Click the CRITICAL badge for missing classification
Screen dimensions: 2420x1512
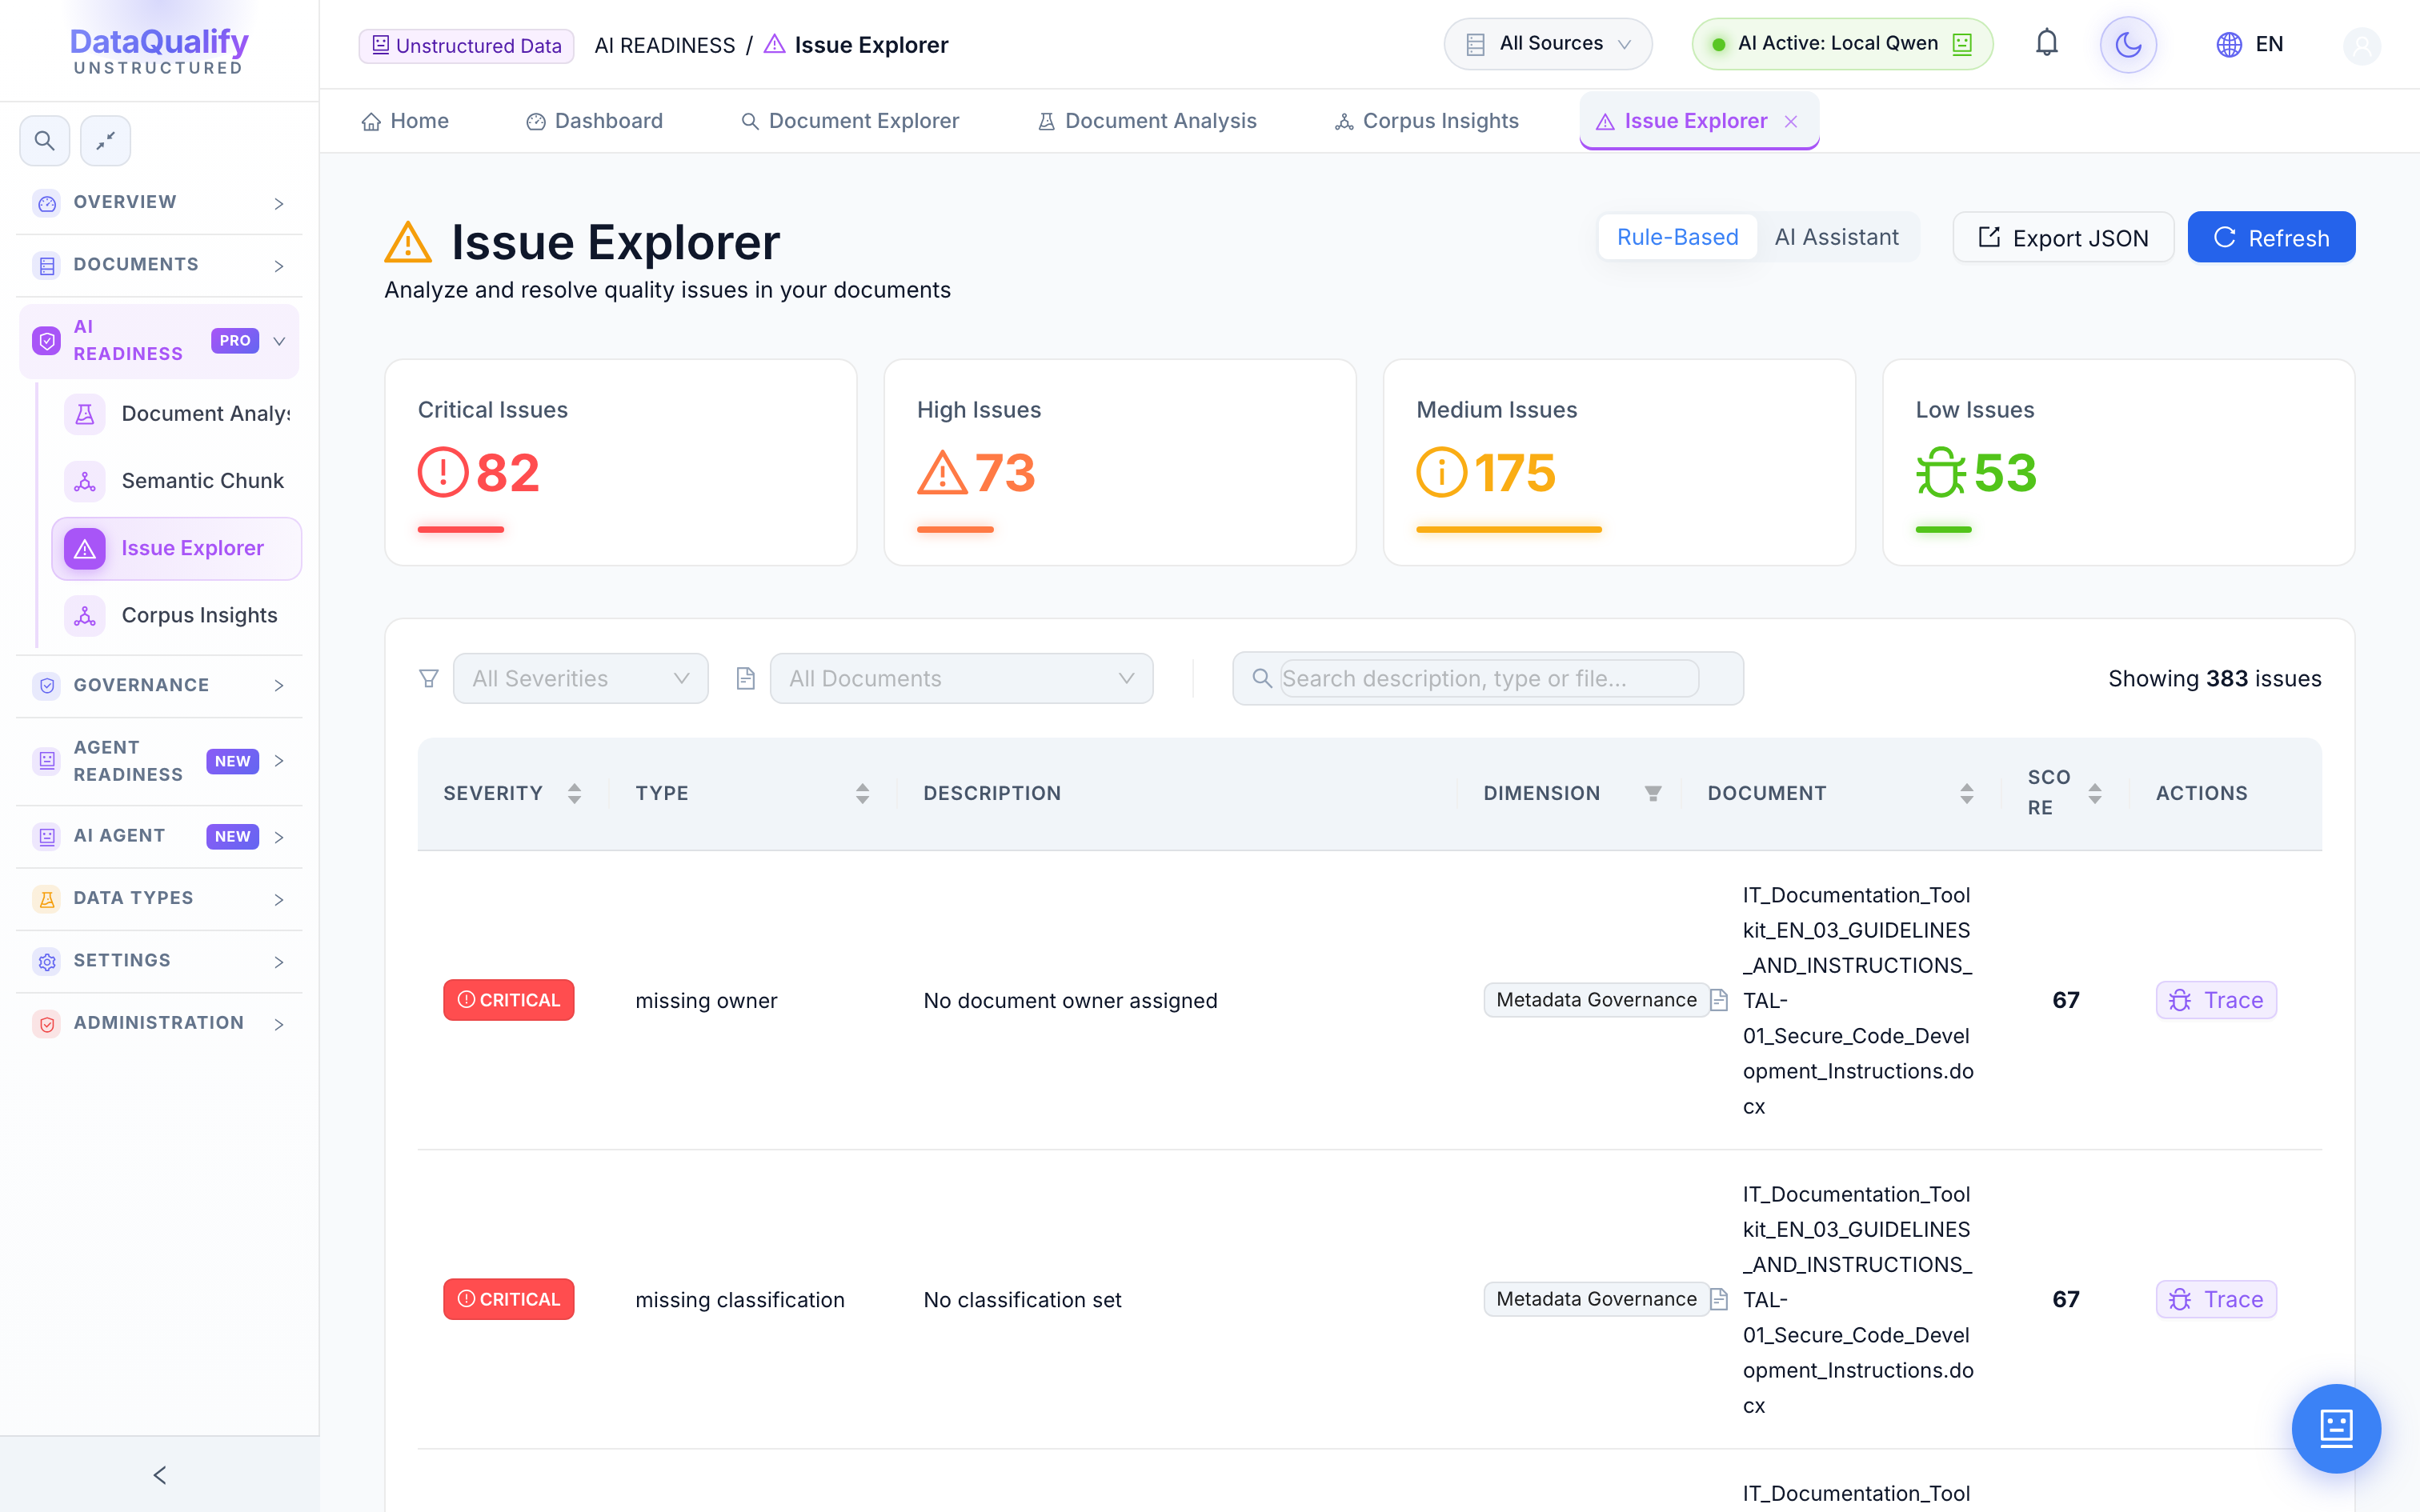pos(509,1299)
